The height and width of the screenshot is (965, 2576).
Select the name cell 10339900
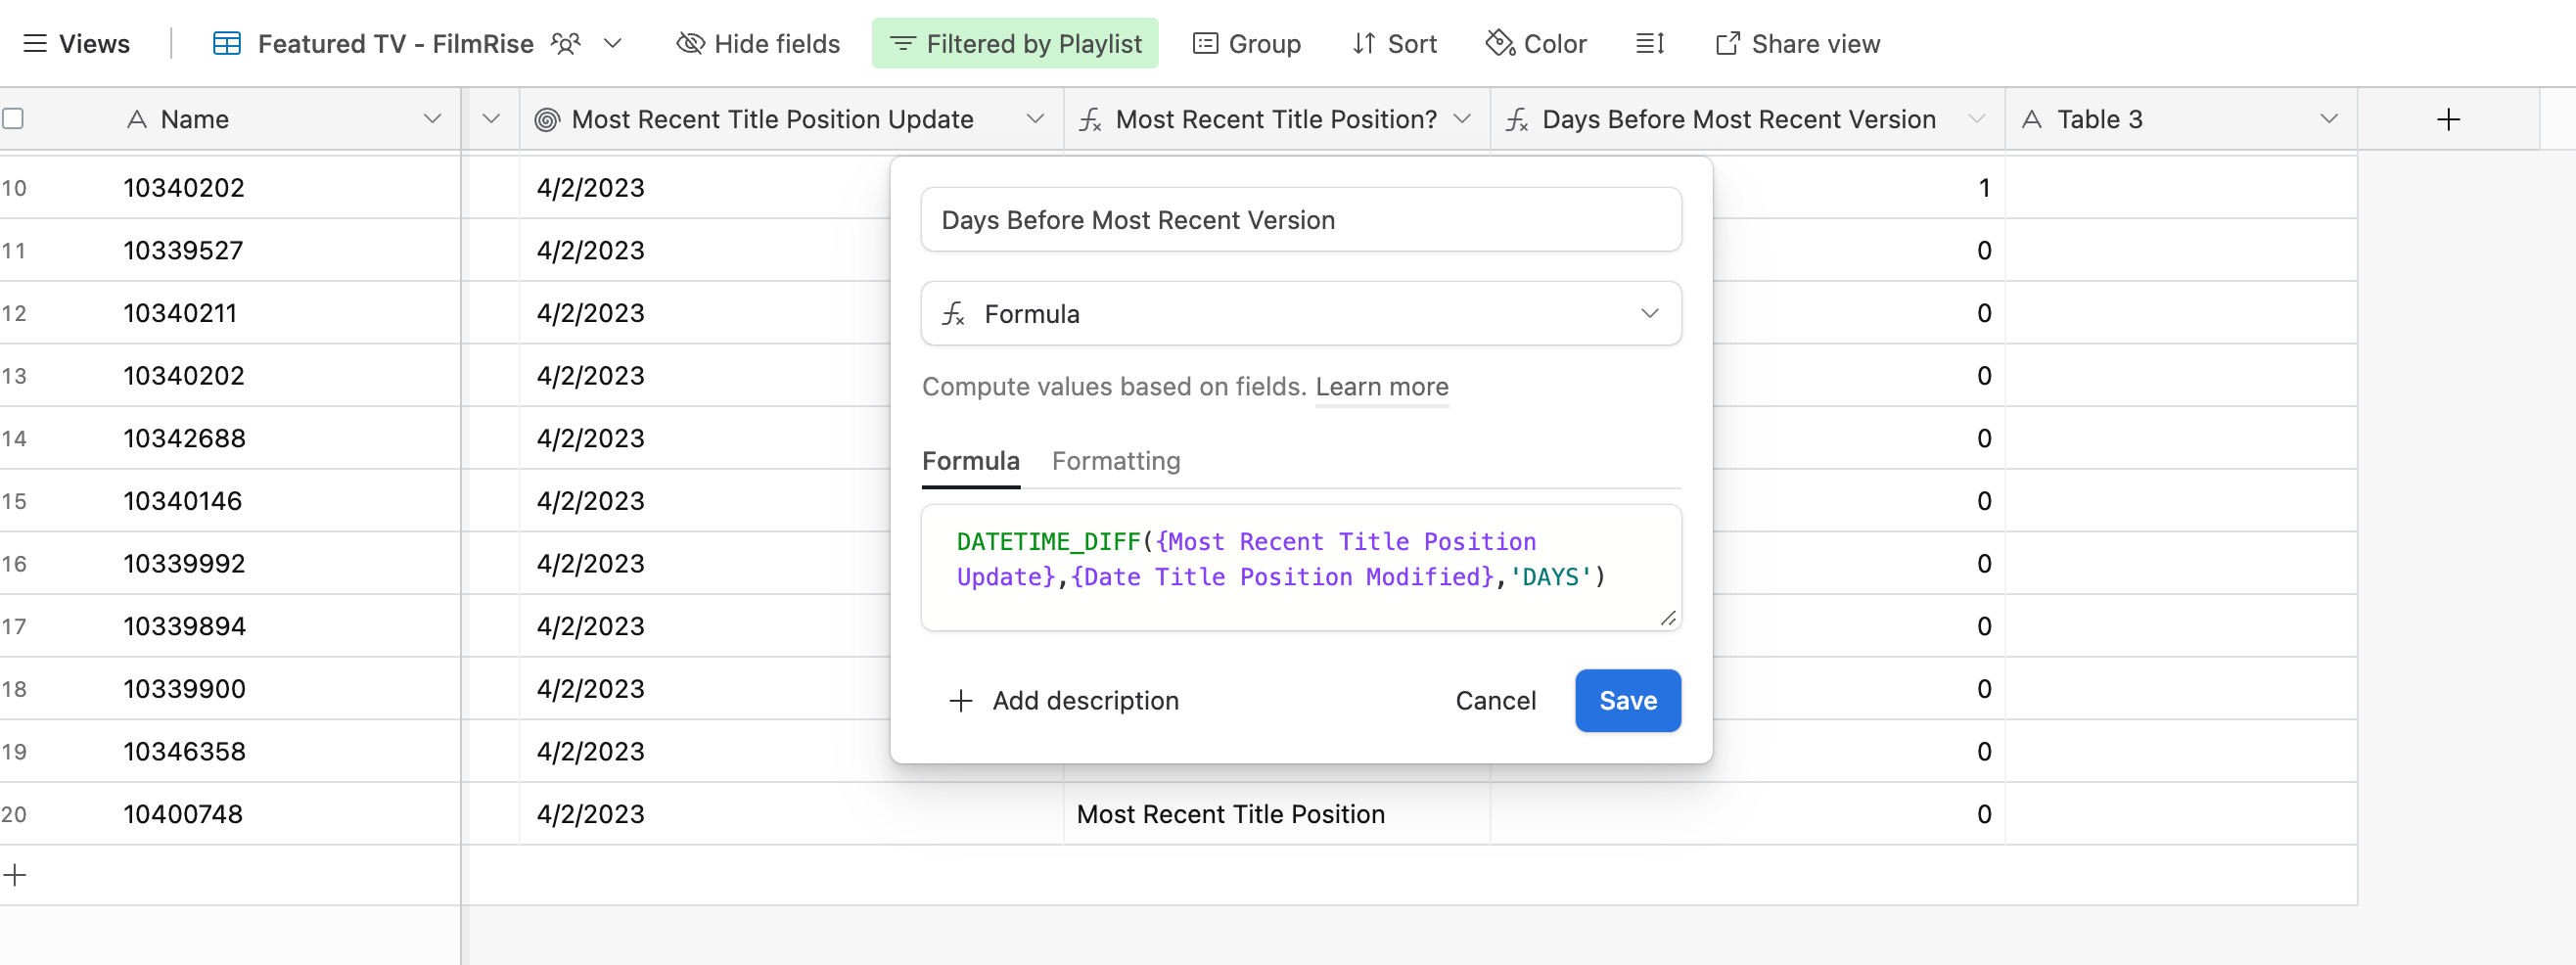[x=185, y=688]
